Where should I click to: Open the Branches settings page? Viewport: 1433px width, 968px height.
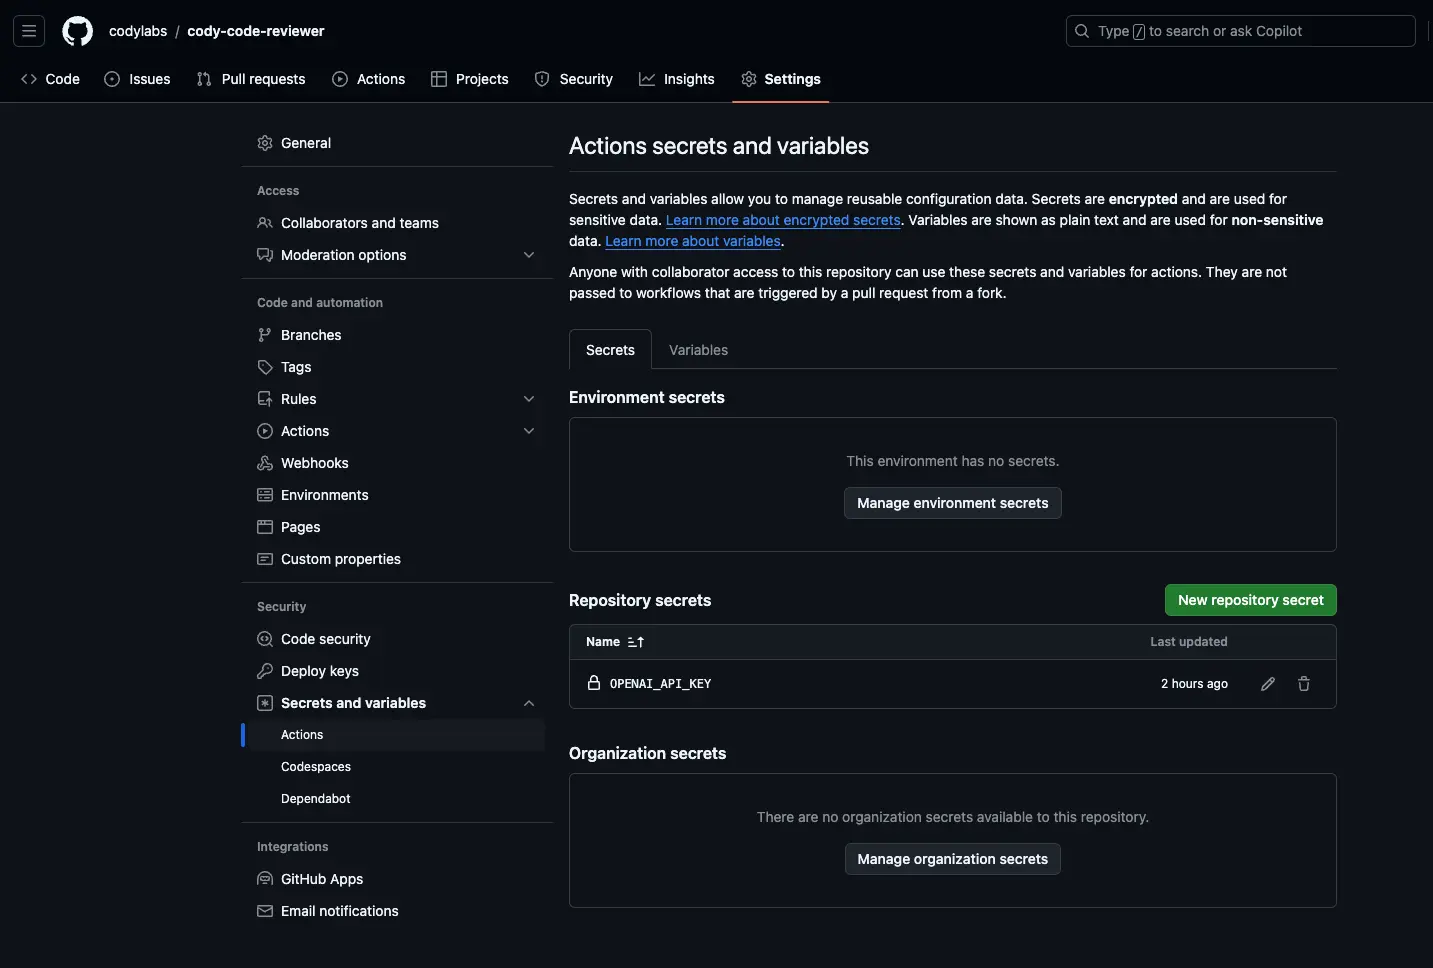tap(310, 335)
